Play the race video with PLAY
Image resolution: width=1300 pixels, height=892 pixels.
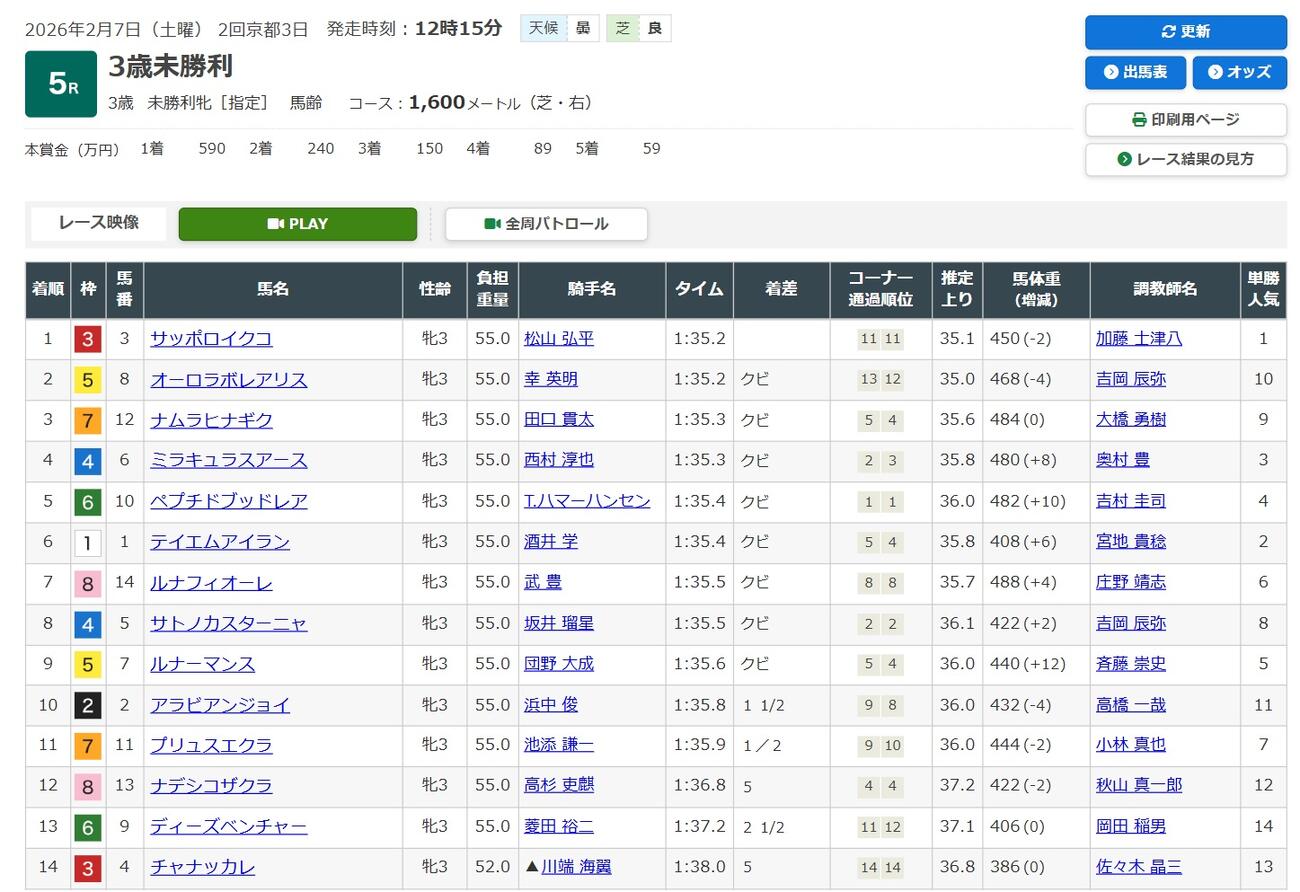tap(298, 224)
